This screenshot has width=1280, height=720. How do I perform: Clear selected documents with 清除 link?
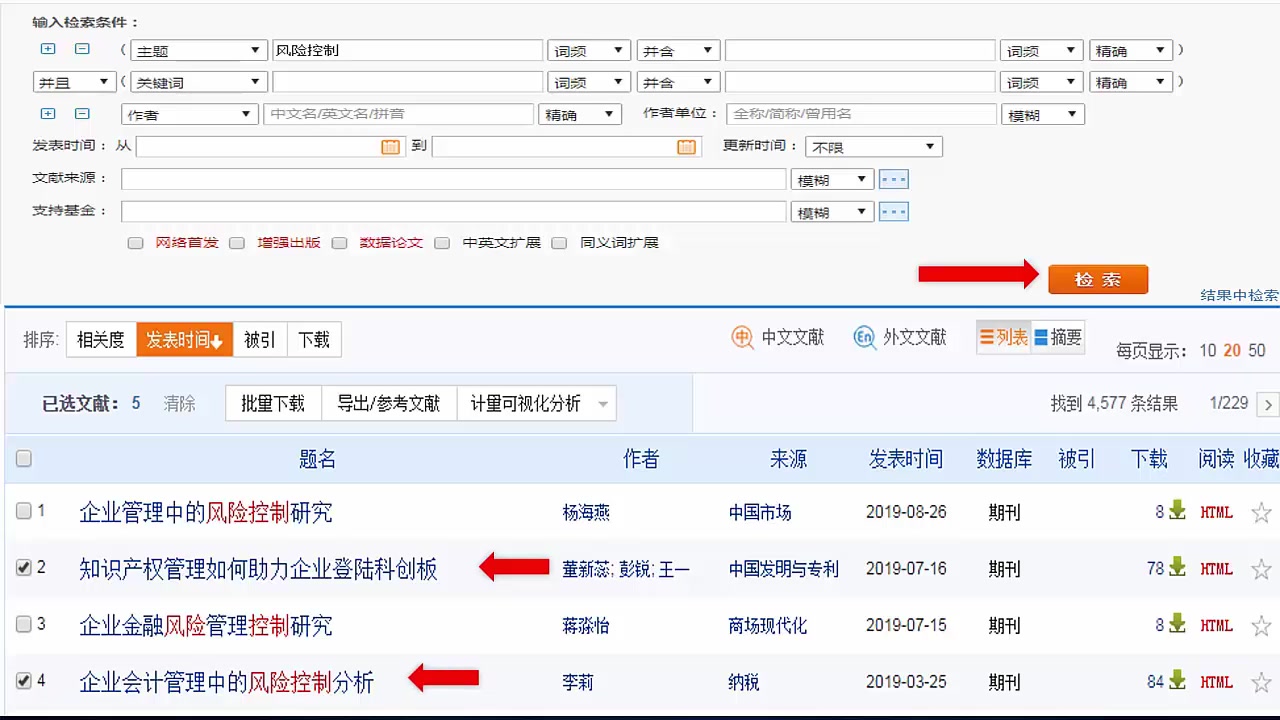(180, 404)
